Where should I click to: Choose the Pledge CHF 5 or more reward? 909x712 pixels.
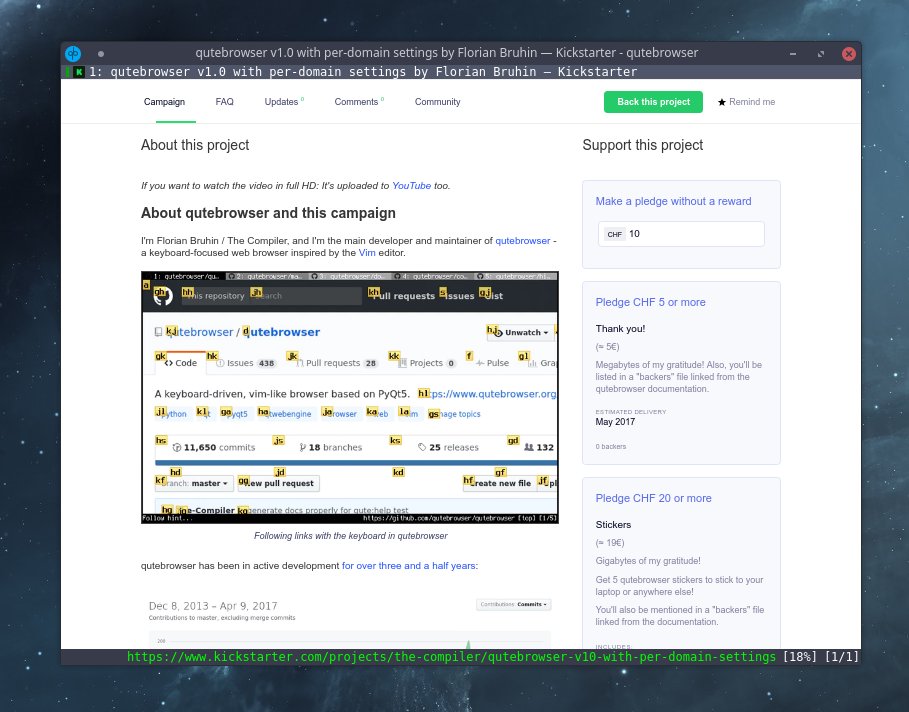click(x=650, y=302)
